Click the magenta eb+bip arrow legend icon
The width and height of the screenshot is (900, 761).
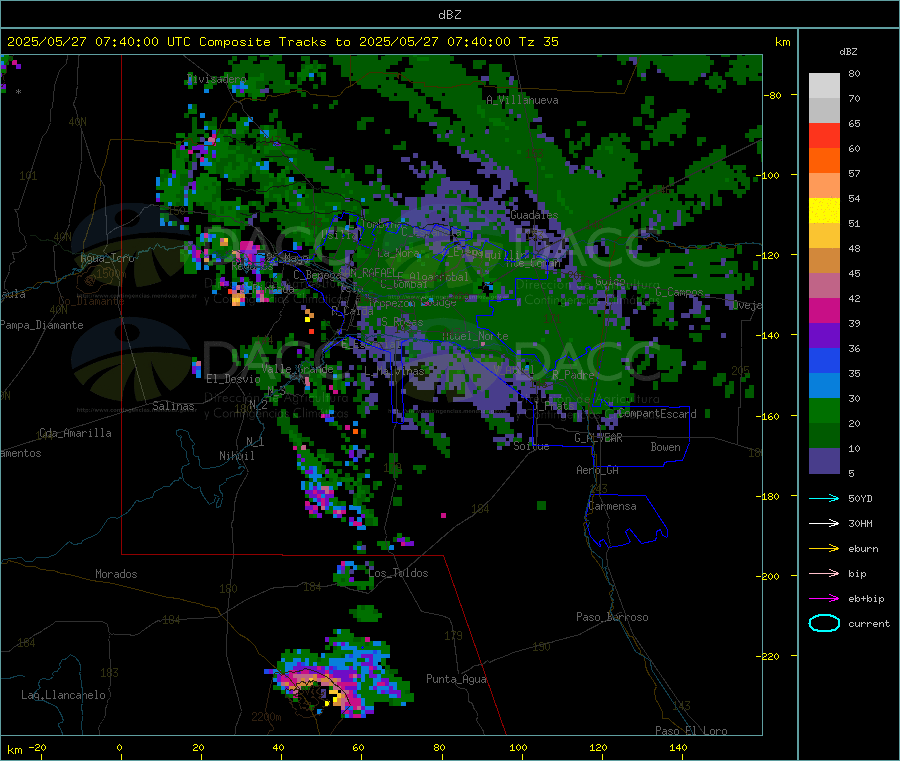point(824,599)
